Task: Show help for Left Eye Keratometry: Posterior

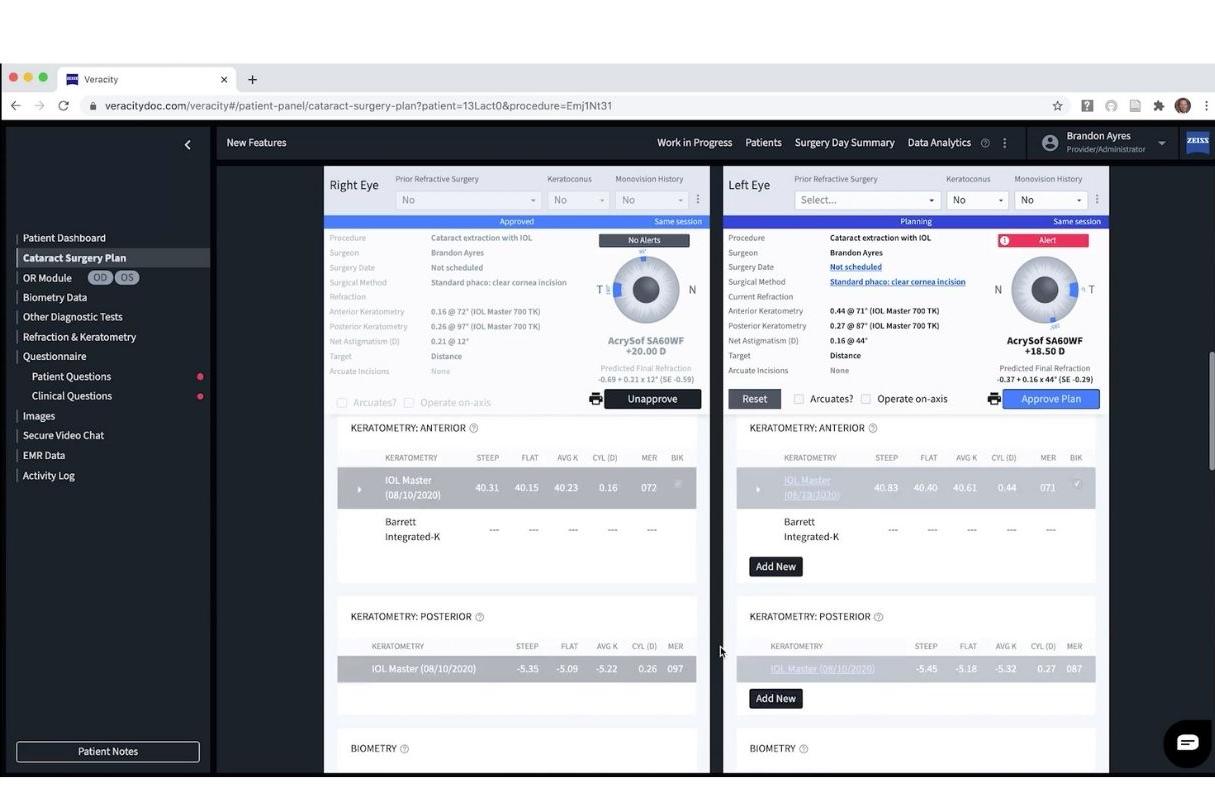Action: [878, 617]
